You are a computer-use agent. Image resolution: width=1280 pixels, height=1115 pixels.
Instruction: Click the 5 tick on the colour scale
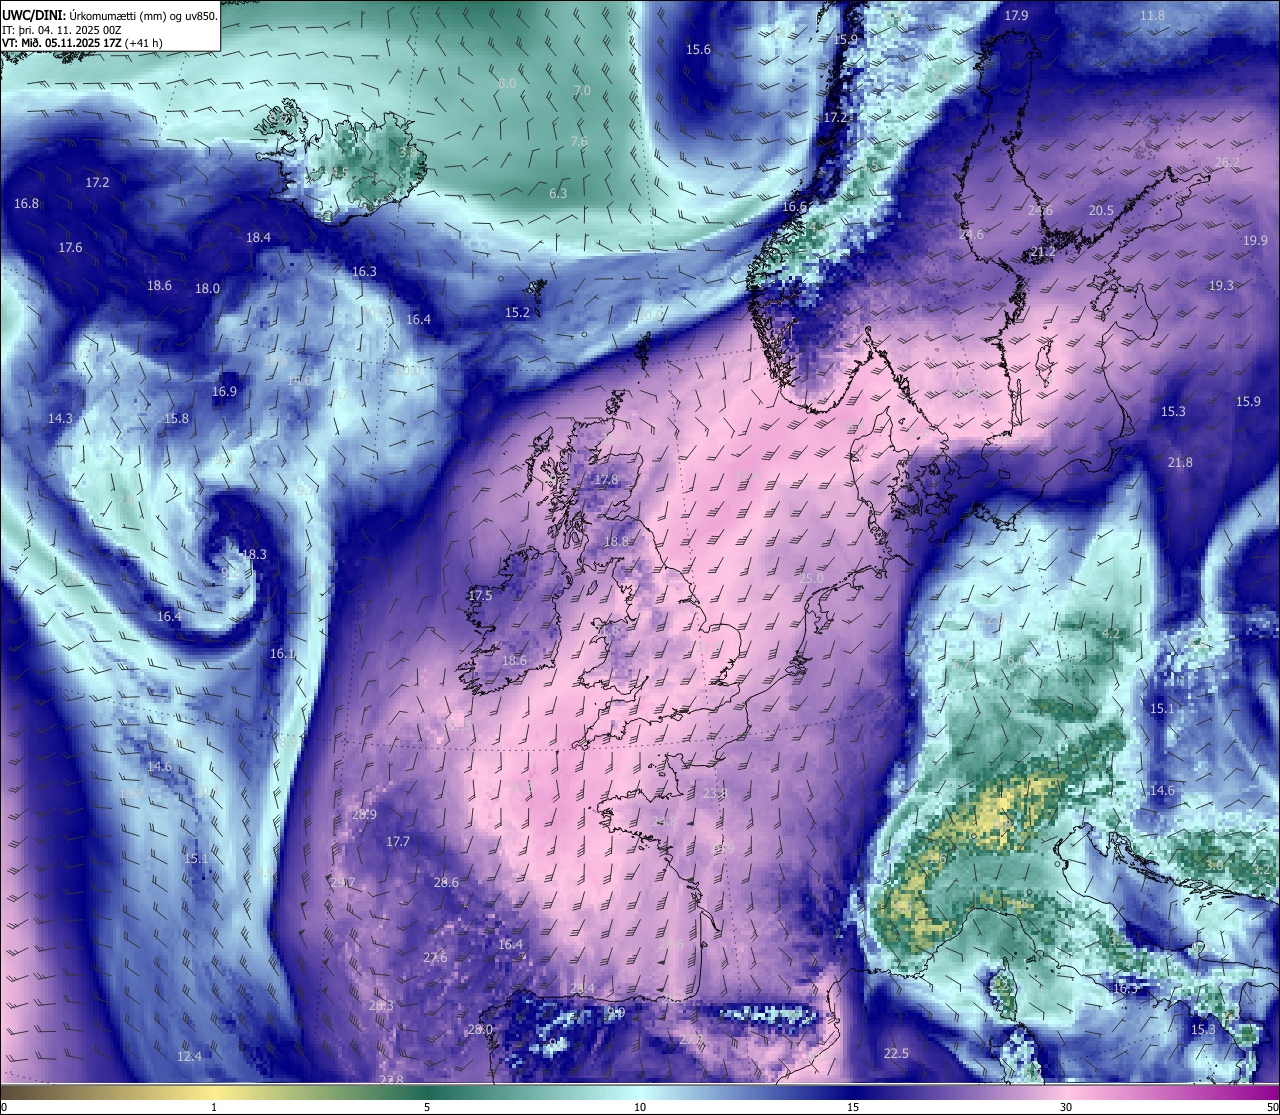pyautogui.click(x=427, y=1106)
